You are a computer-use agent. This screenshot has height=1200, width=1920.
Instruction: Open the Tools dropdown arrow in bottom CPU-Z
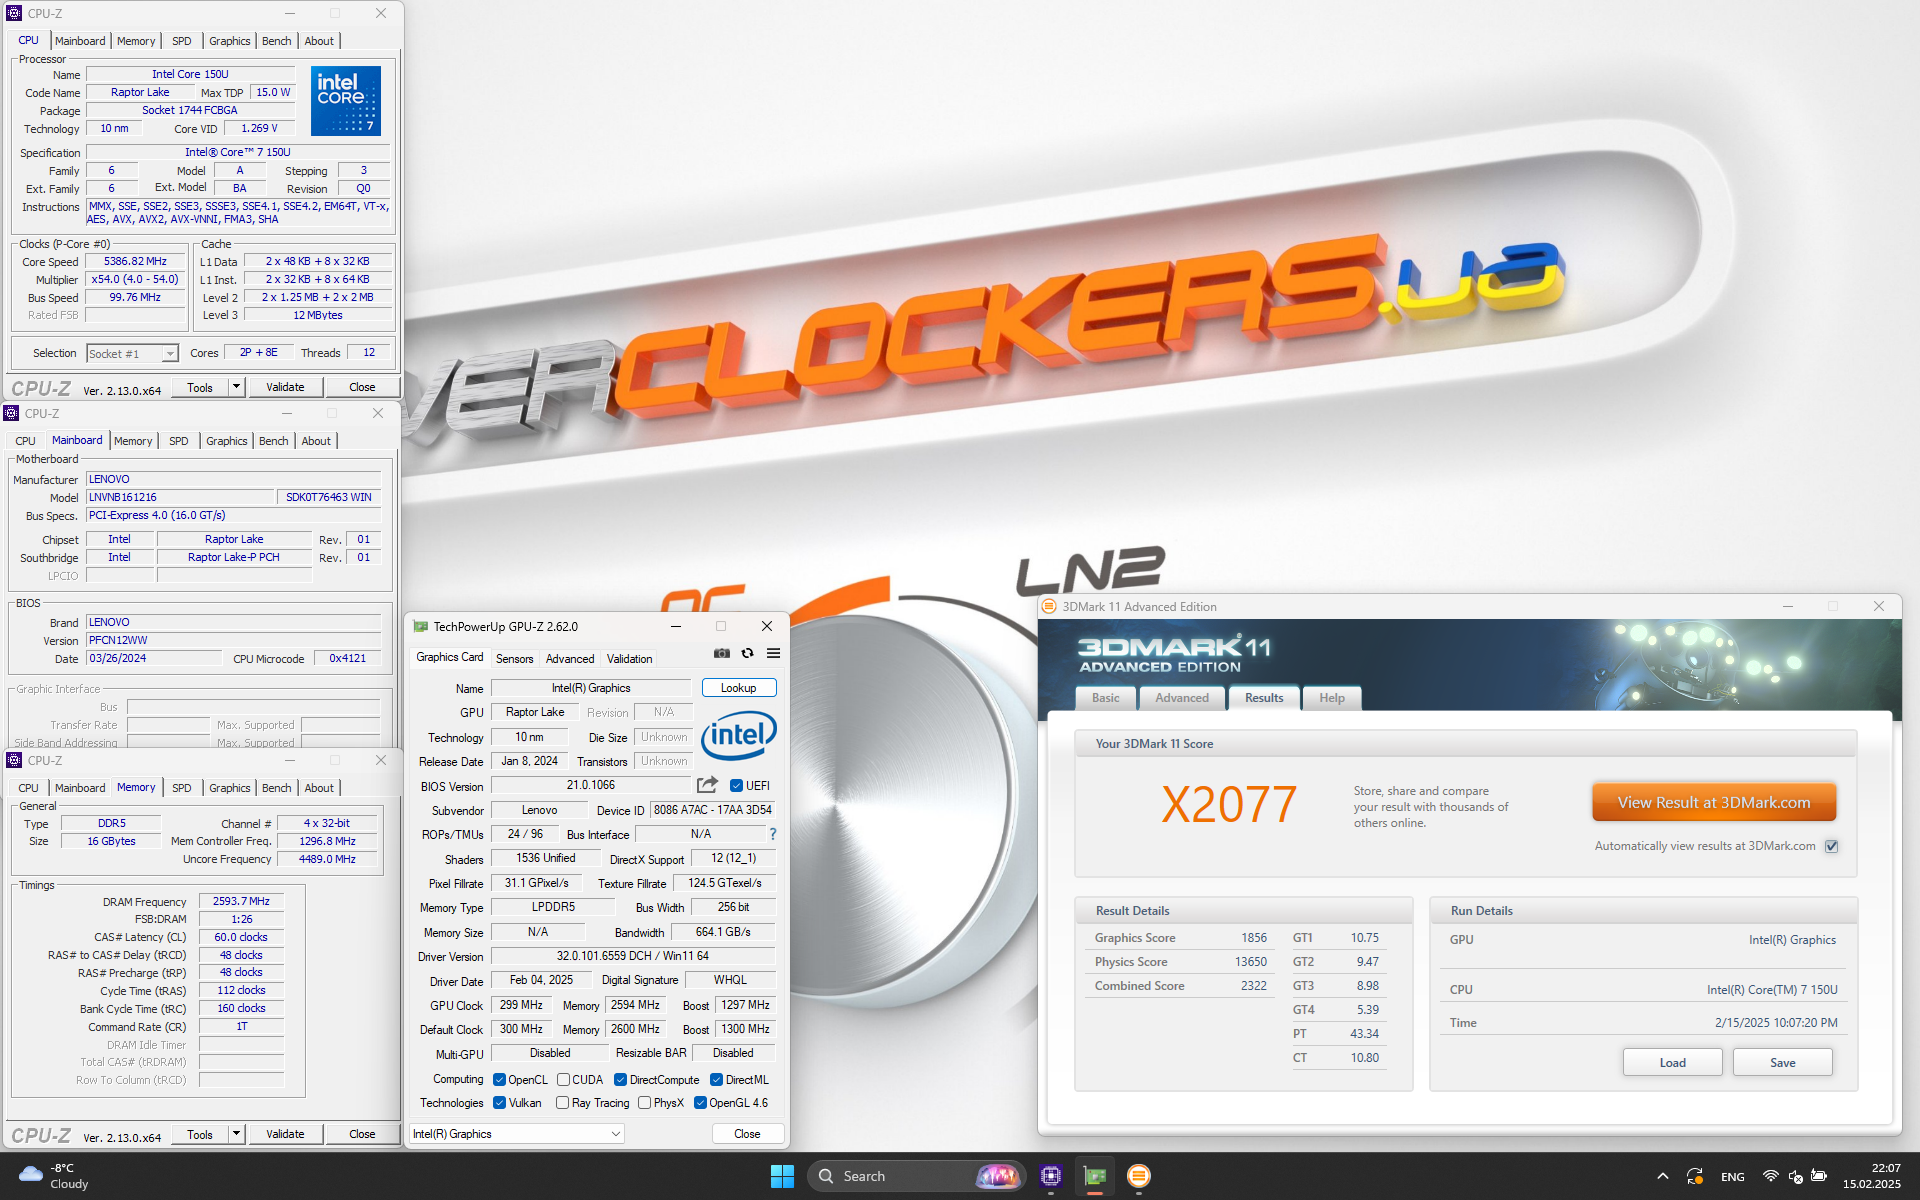click(236, 1134)
